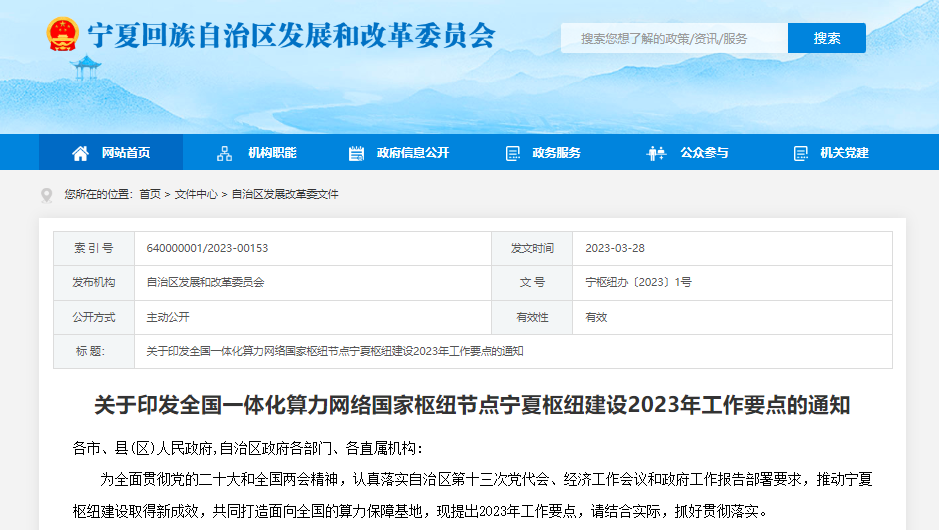
Task: Select the 有效 validity value
Action: [596, 317]
